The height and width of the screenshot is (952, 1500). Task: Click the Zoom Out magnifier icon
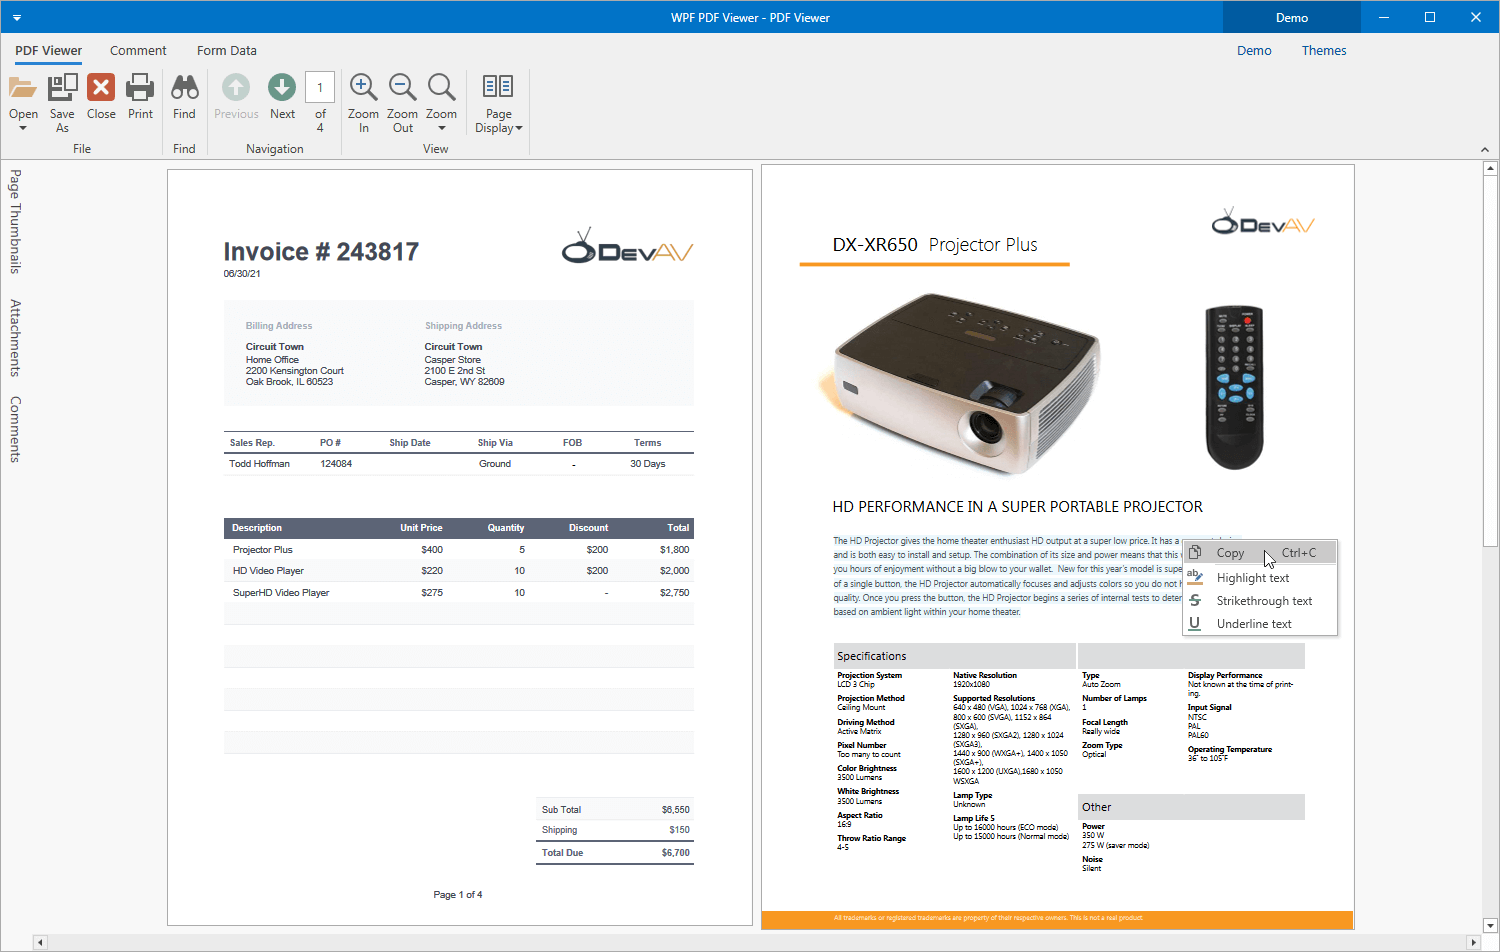point(402,89)
